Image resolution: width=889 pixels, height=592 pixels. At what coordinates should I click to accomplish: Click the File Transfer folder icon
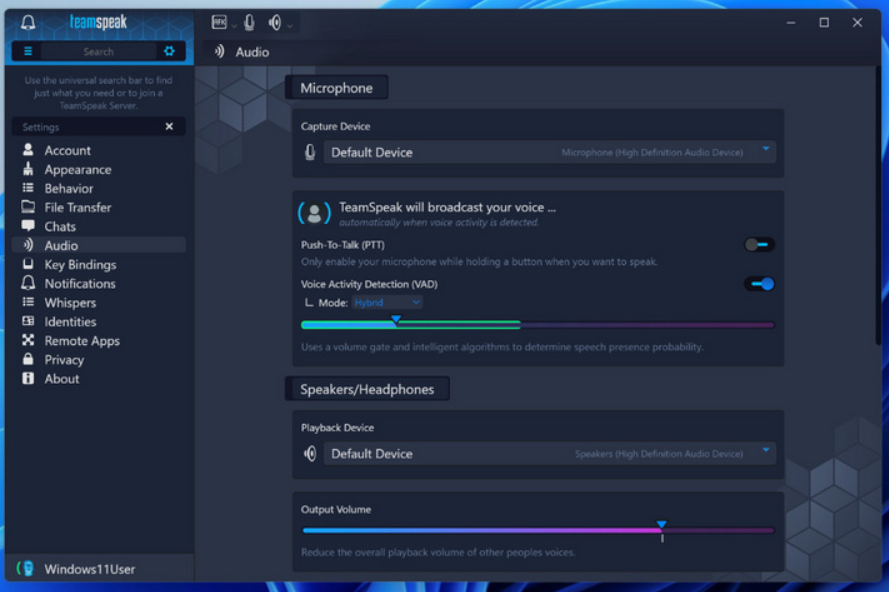tap(28, 206)
